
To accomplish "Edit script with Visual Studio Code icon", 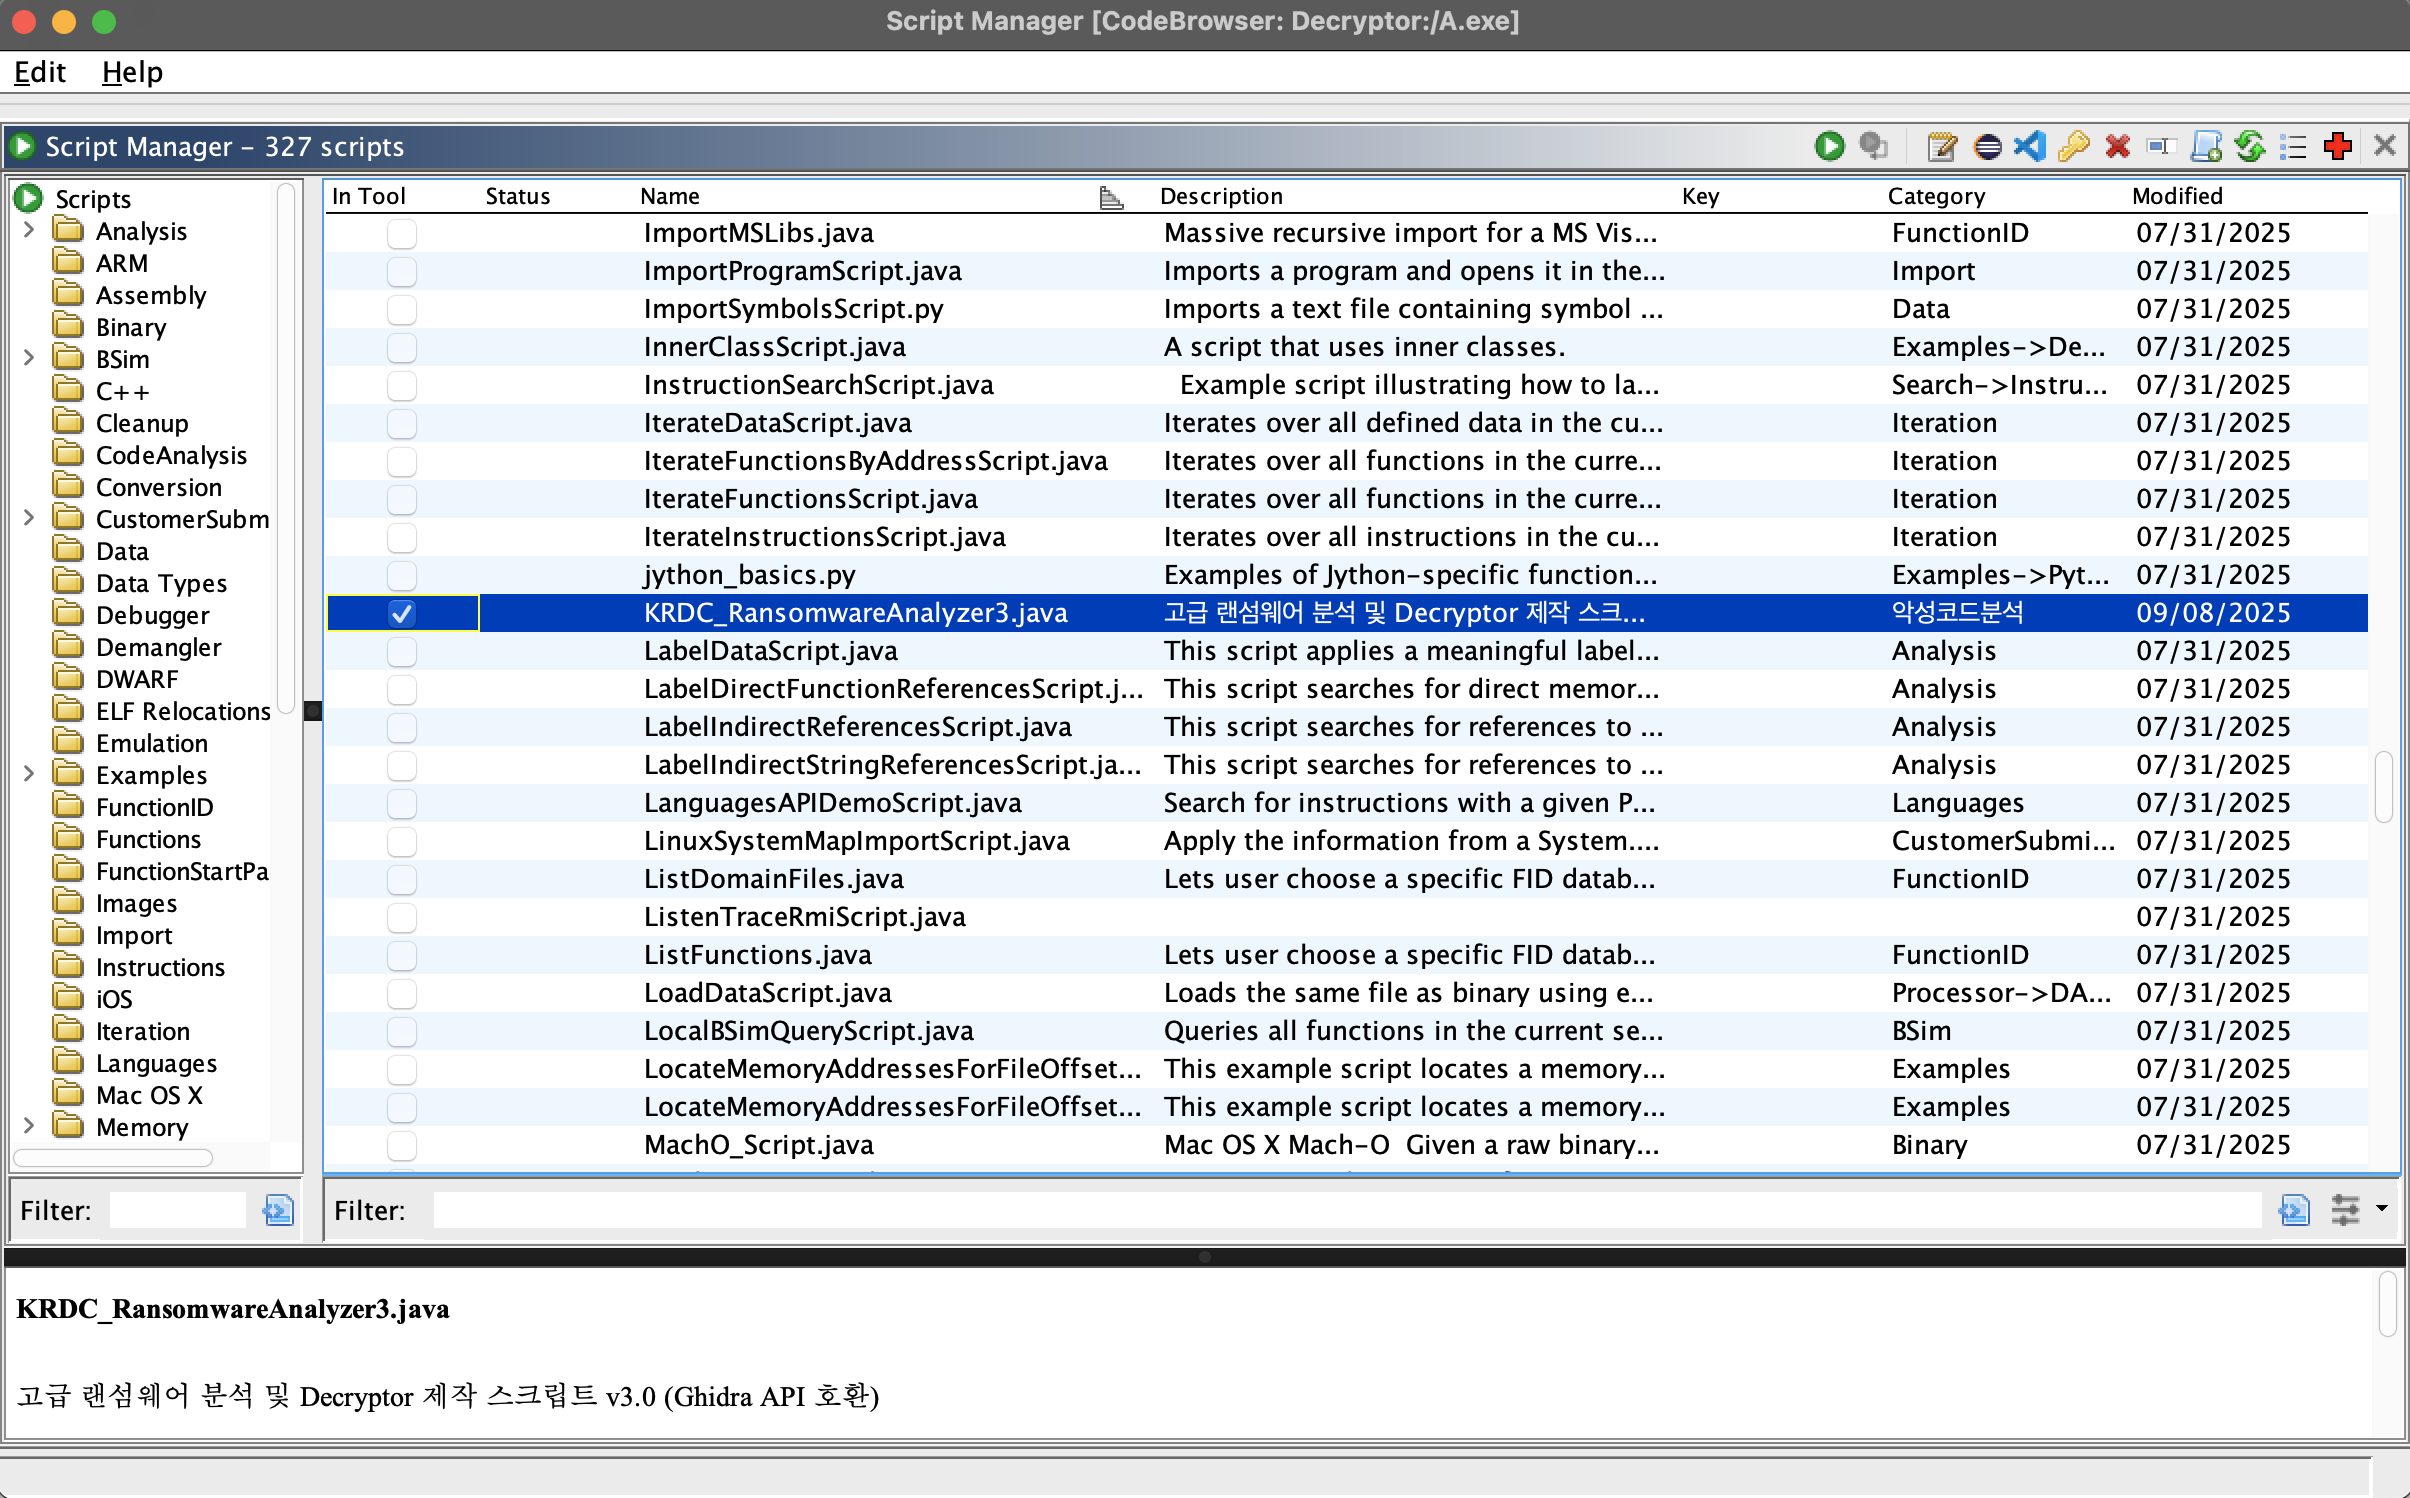I will [2030, 146].
